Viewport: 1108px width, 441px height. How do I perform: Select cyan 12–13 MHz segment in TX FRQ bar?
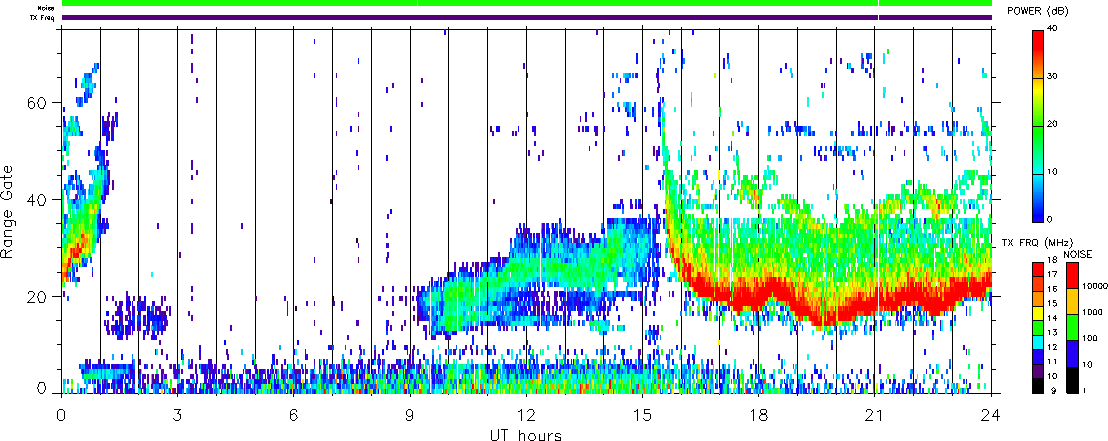[1039, 341]
